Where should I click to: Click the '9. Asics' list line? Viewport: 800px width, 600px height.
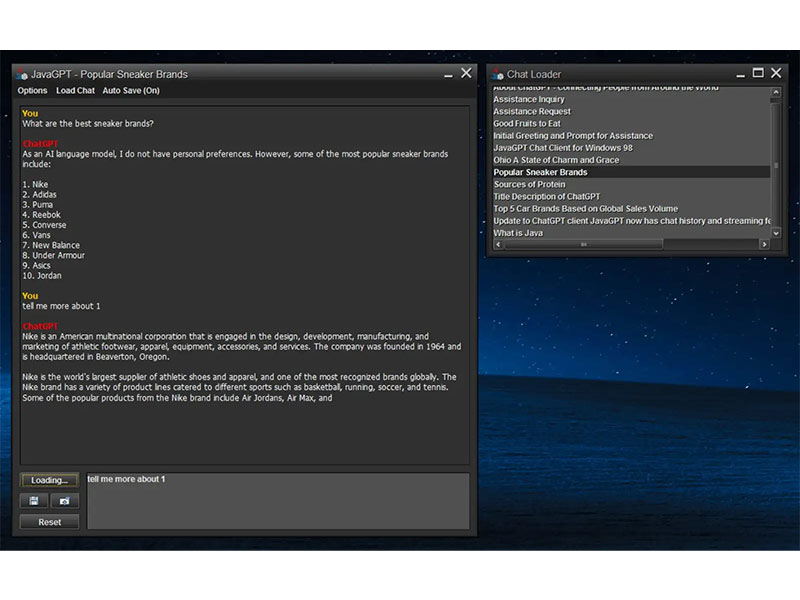click(36, 266)
